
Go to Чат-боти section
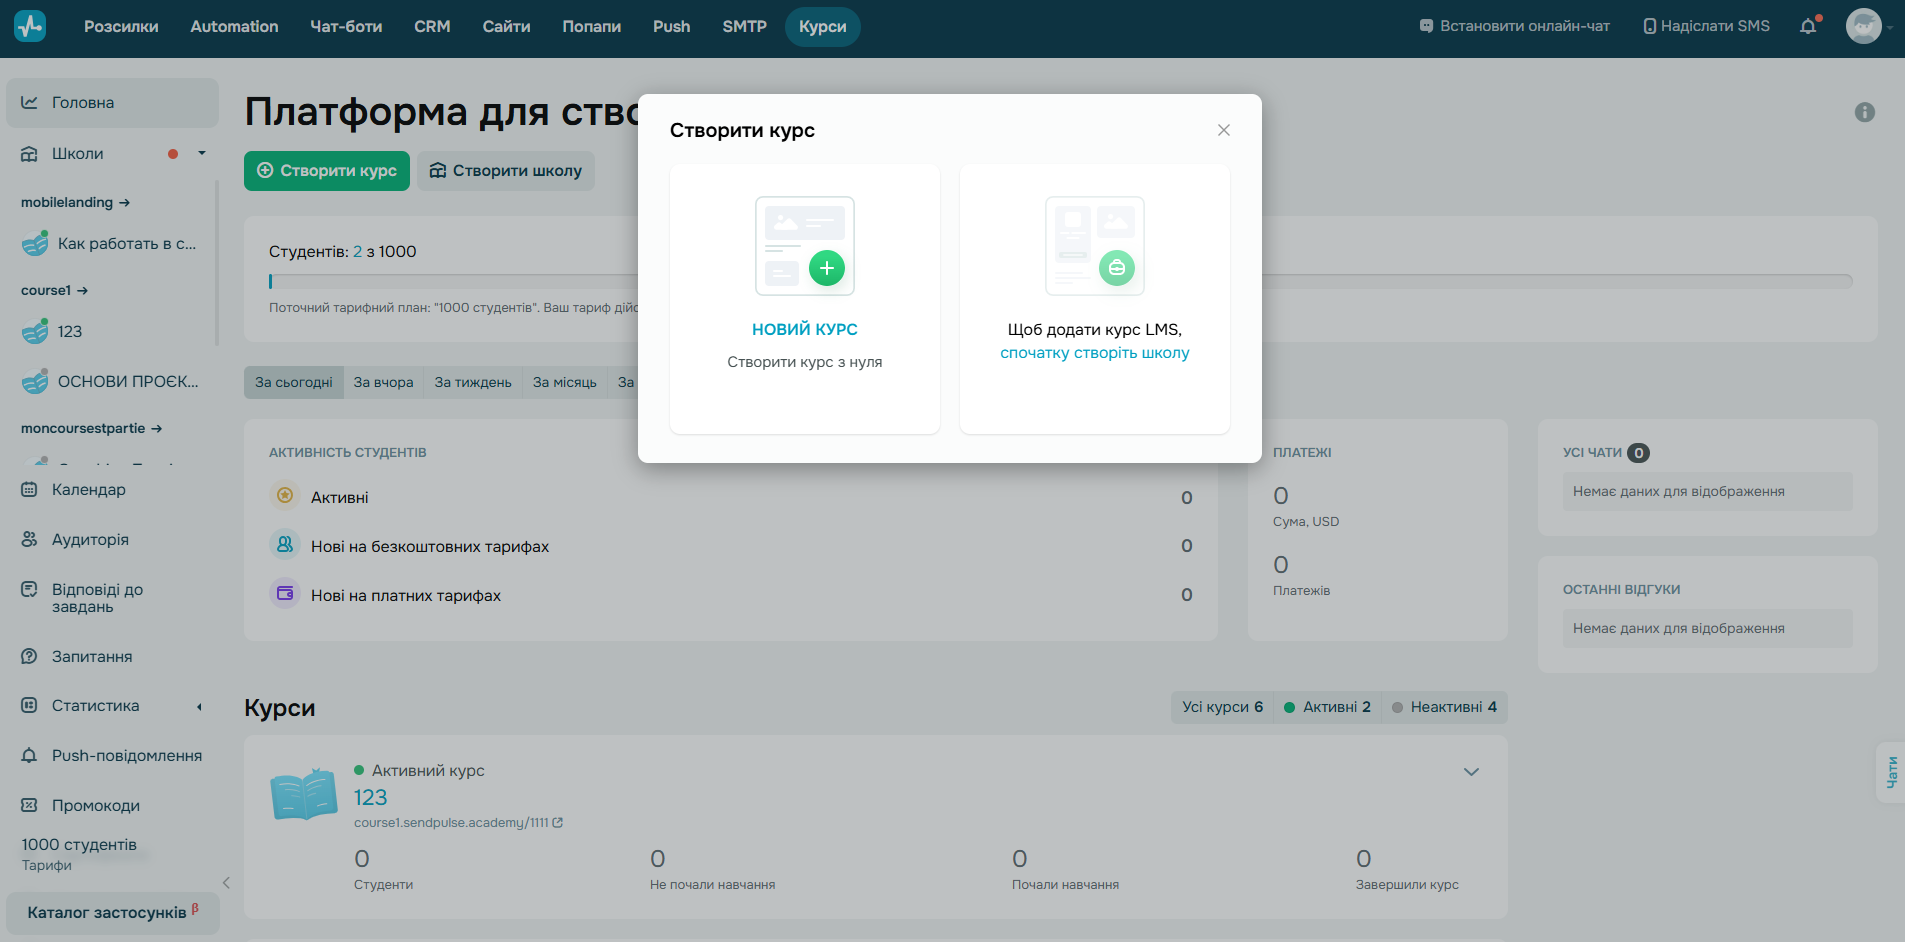346,27
